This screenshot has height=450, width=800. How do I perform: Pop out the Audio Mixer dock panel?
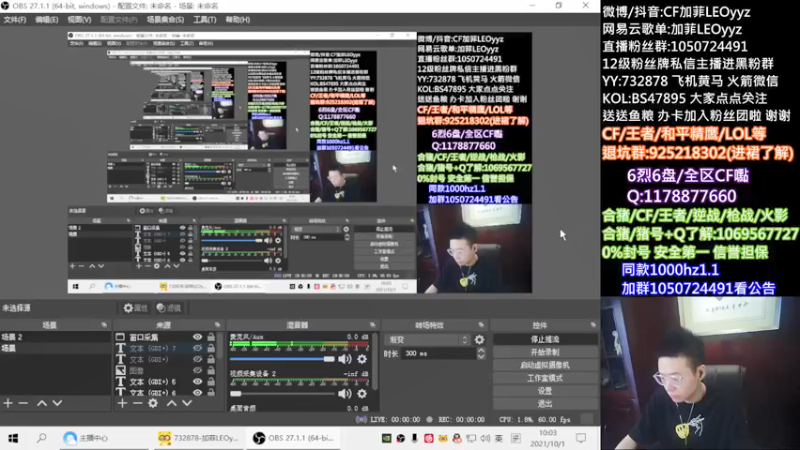coord(372,325)
